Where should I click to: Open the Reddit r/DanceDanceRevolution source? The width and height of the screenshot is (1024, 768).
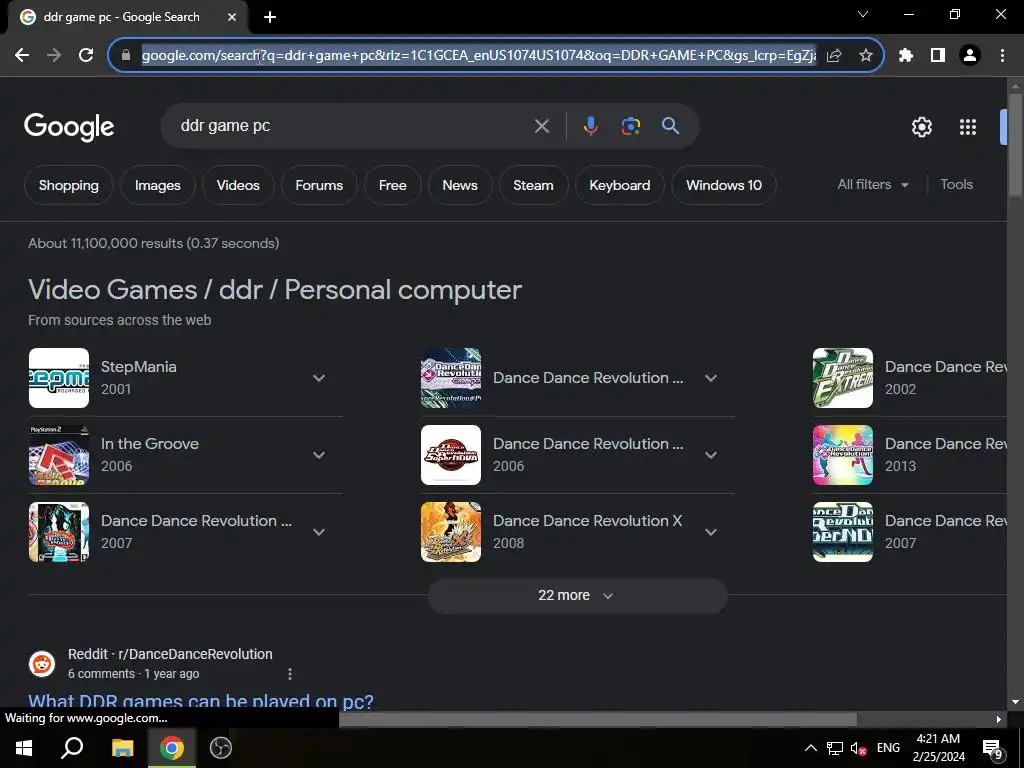coord(170,654)
